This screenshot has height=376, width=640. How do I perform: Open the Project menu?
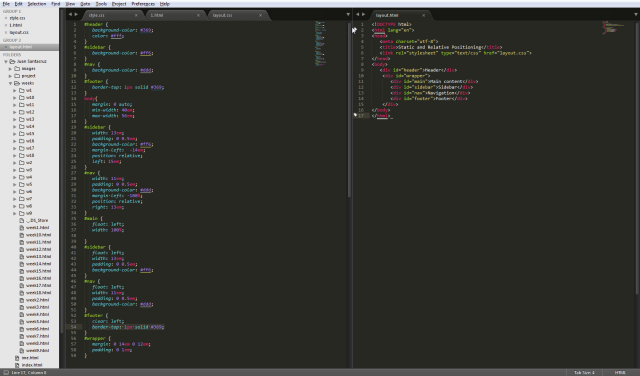point(119,4)
